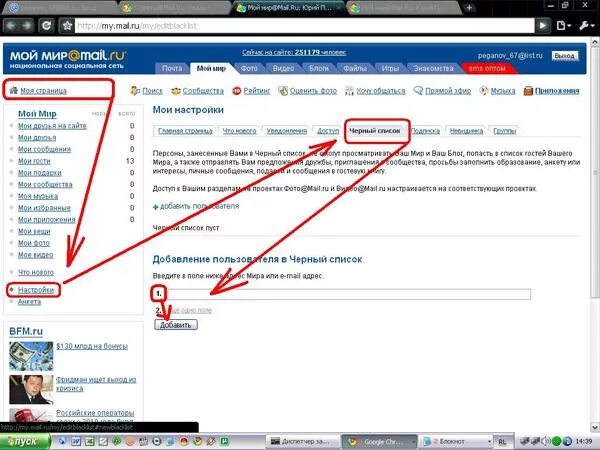Click the Мой Мир@mail.ru logo

click(x=68, y=58)
